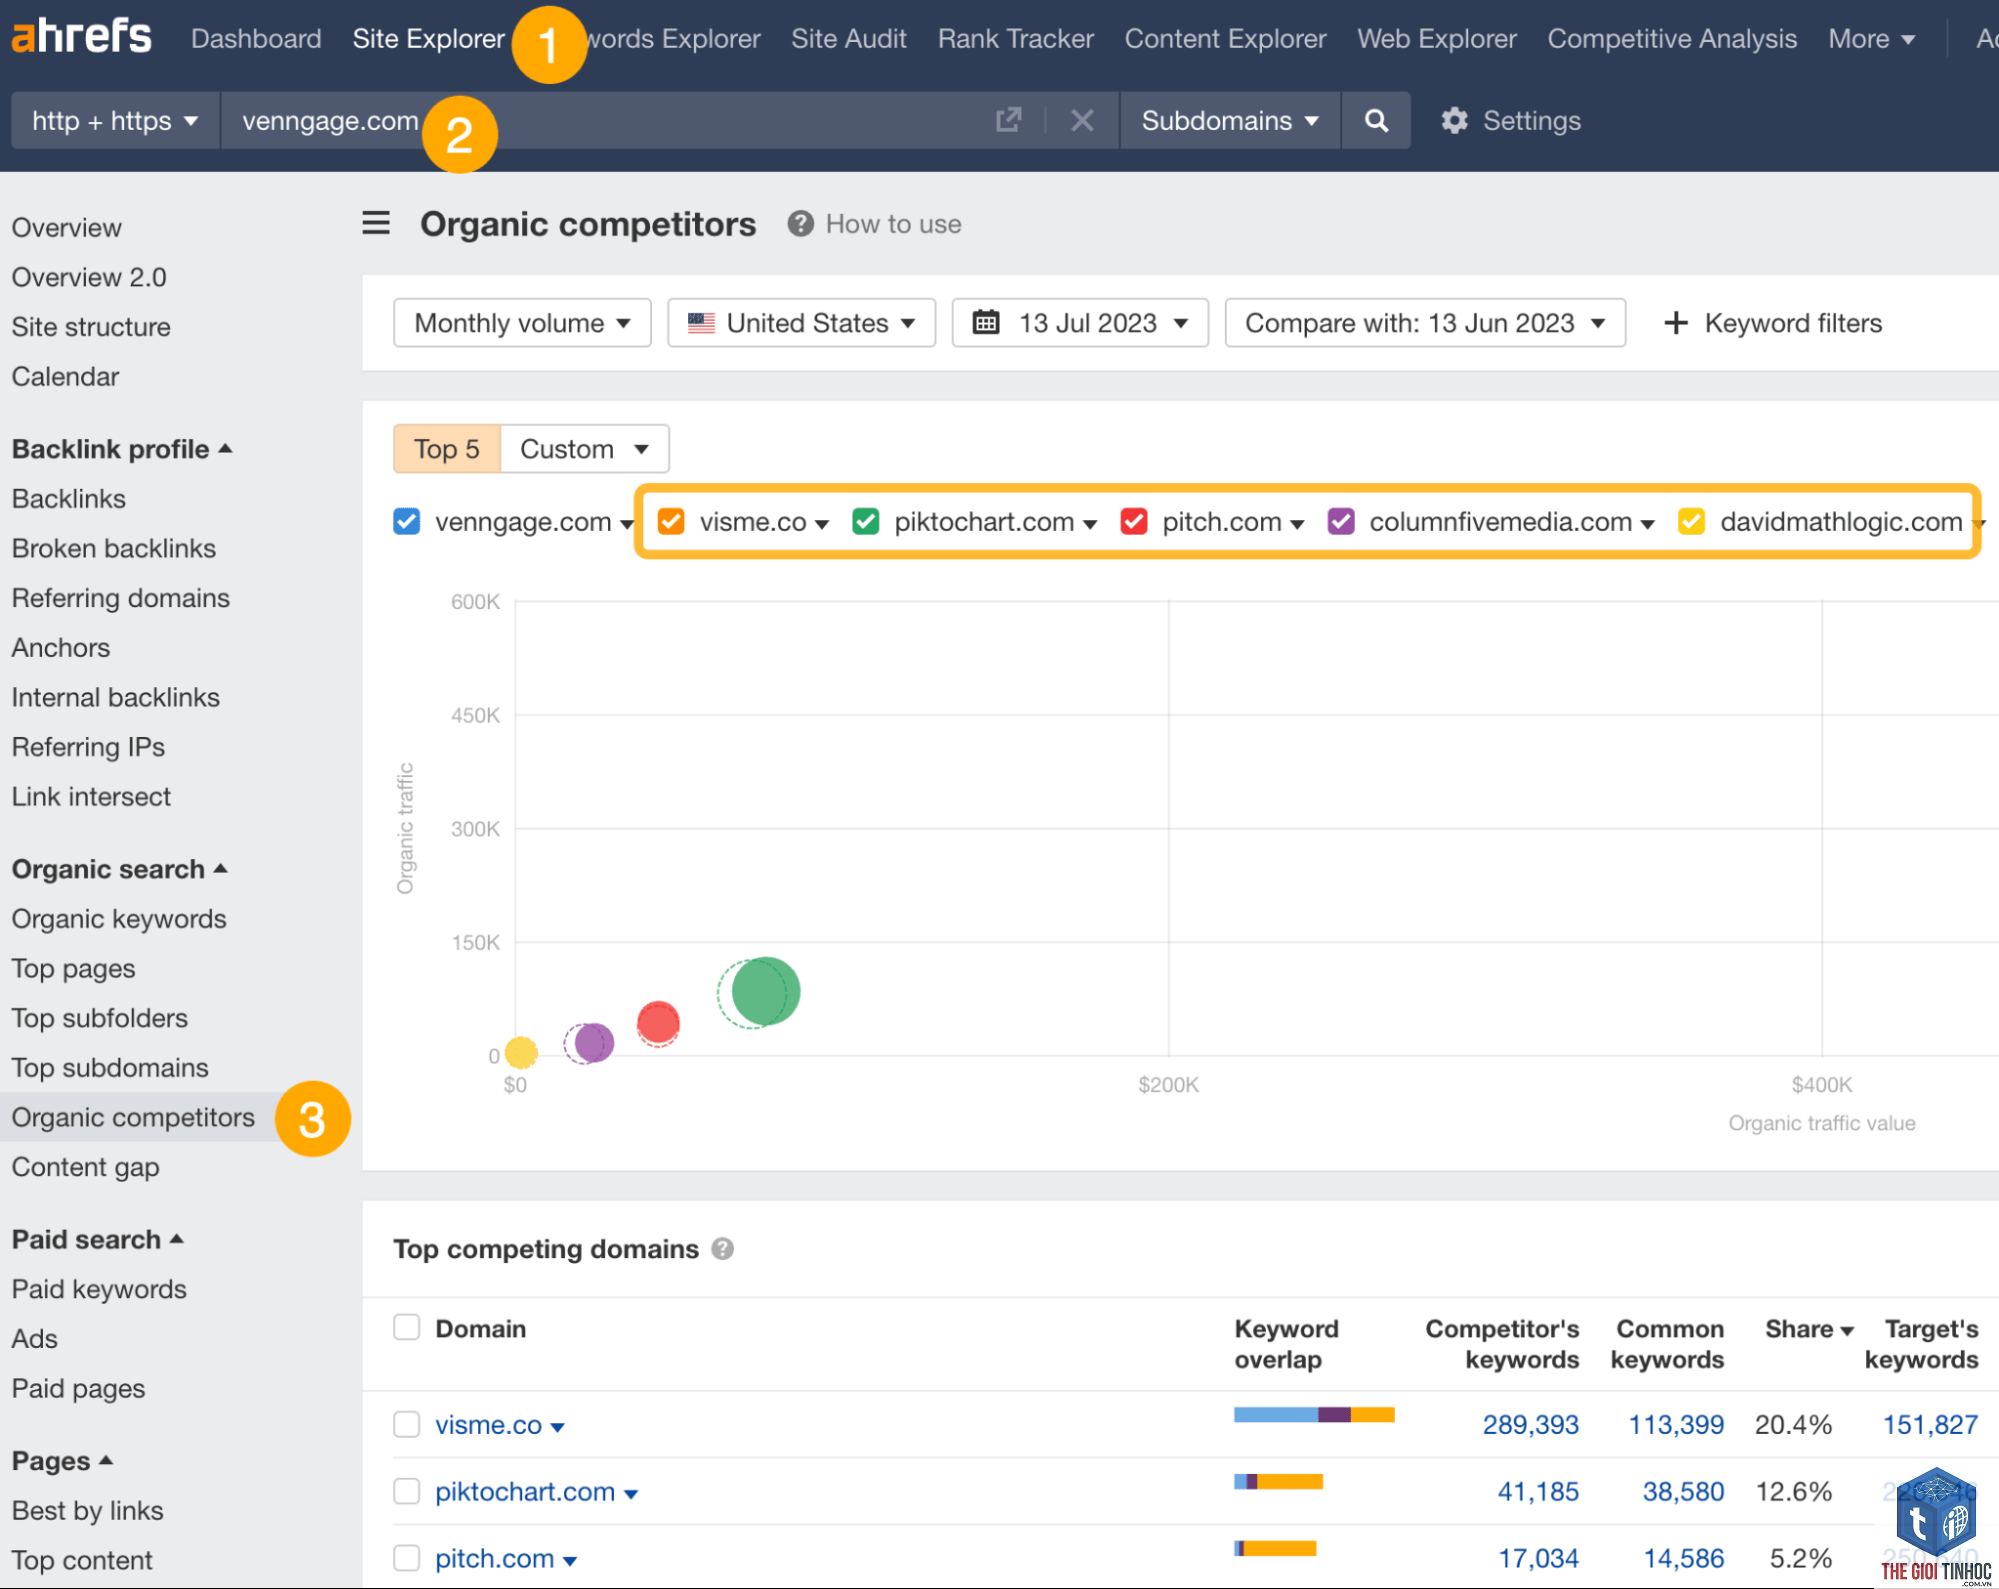Collapse the Organic search section

[x=120, y=869]
